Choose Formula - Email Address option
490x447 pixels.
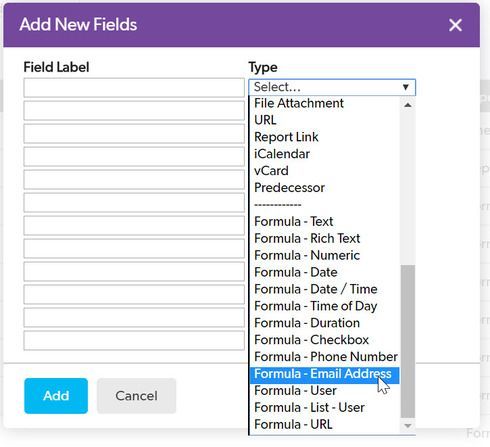324,374
